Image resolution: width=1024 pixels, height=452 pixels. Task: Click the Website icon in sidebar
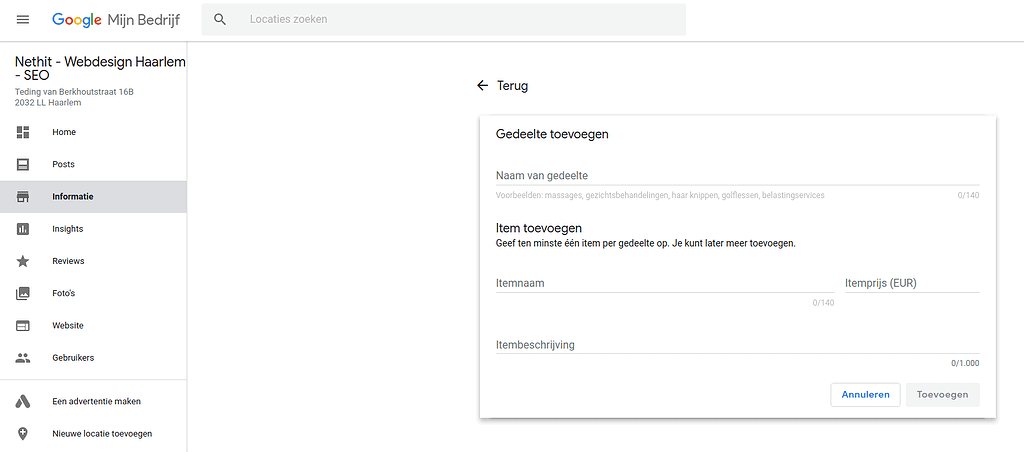coord(23,326)
